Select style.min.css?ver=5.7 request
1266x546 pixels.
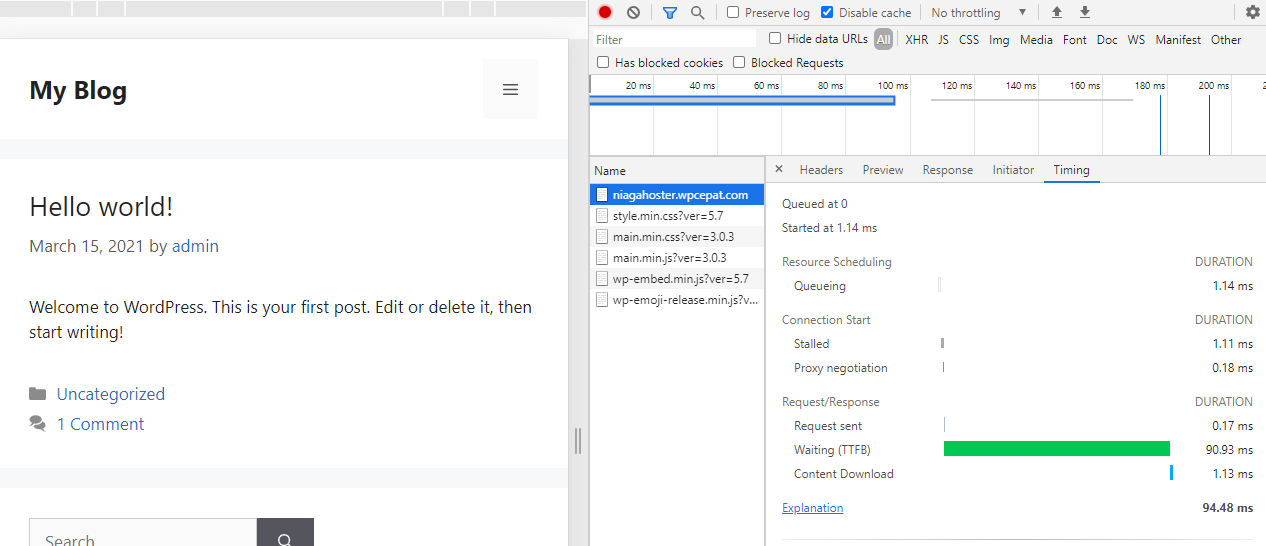[667, 215]
